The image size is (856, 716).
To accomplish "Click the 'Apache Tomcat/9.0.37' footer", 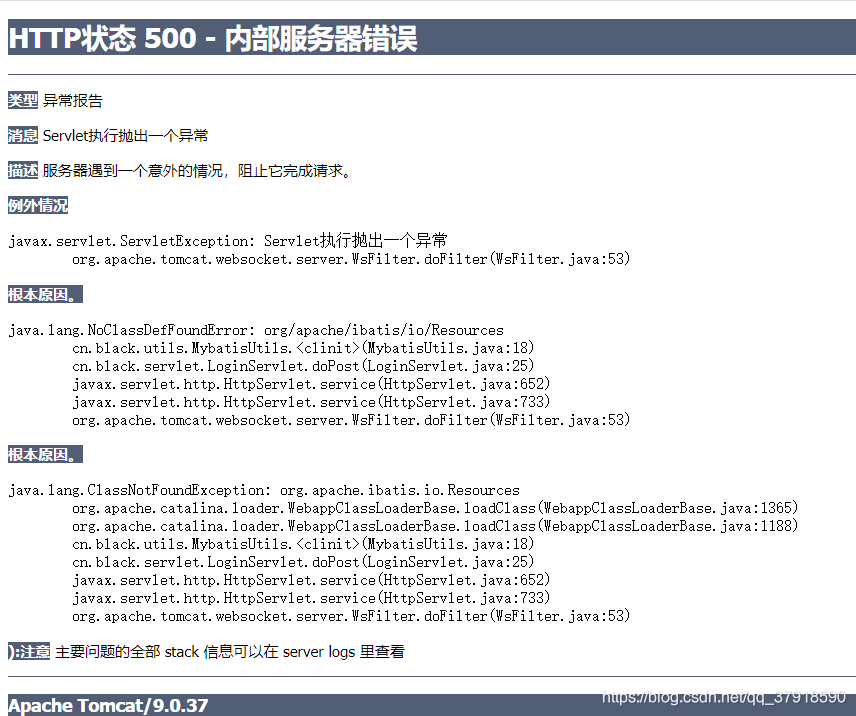I will point(108,705).
